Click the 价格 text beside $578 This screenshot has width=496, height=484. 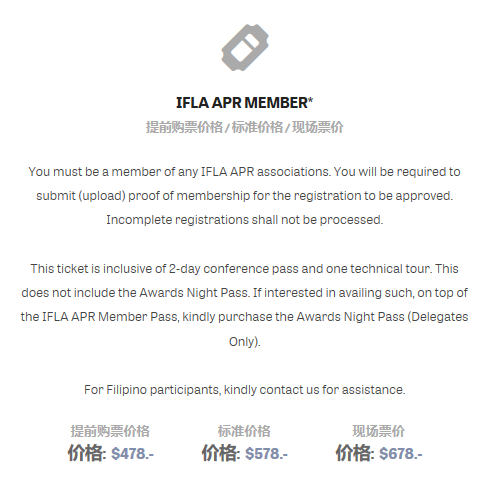(219, 453)
